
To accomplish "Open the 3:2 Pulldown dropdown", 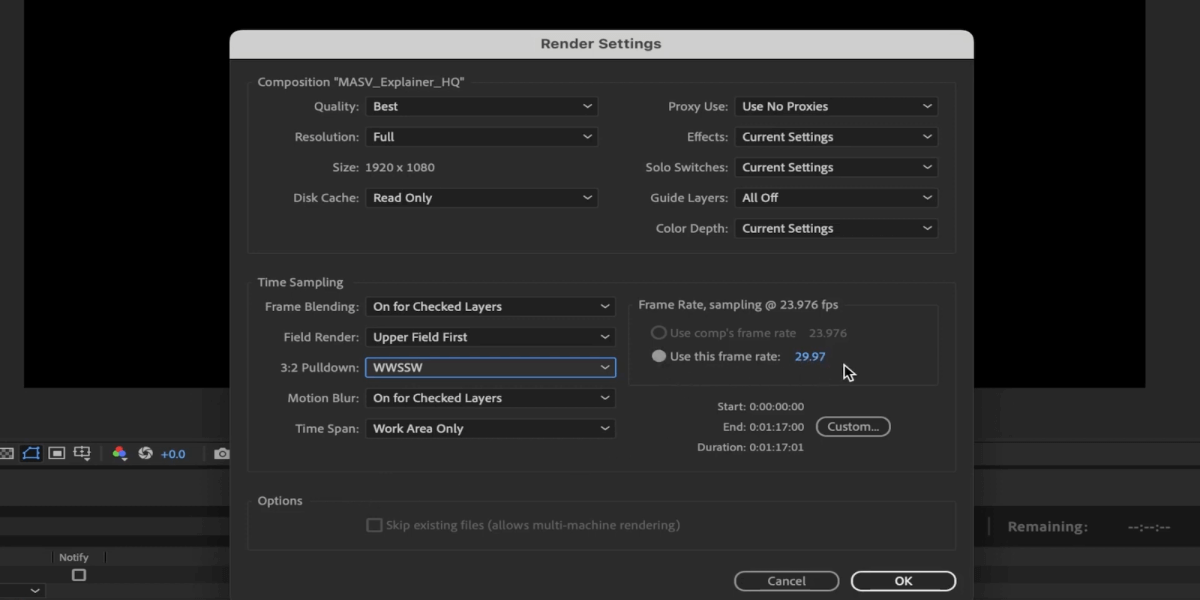I will click(490, 367).
